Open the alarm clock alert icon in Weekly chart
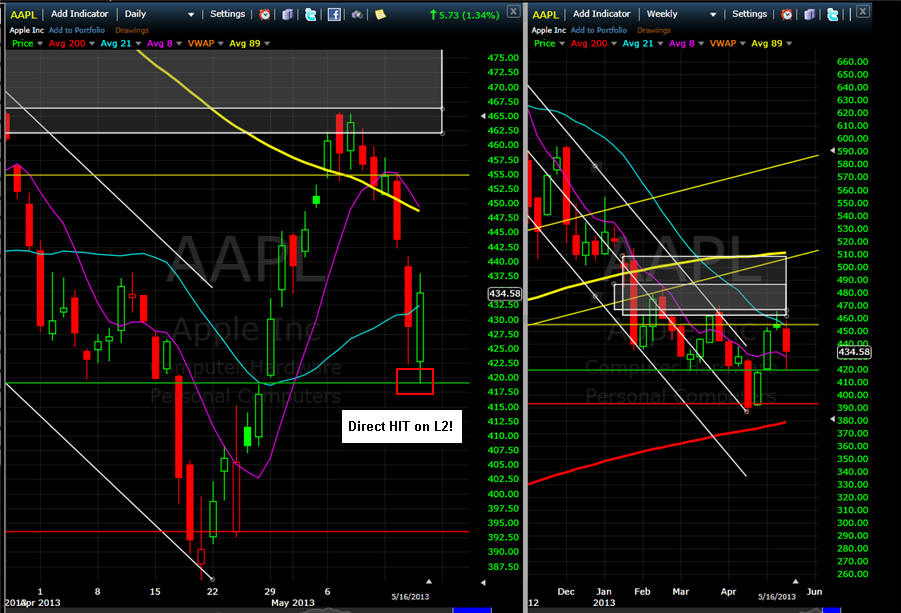This screenshot has height=613, width=901. click(787, 14)
